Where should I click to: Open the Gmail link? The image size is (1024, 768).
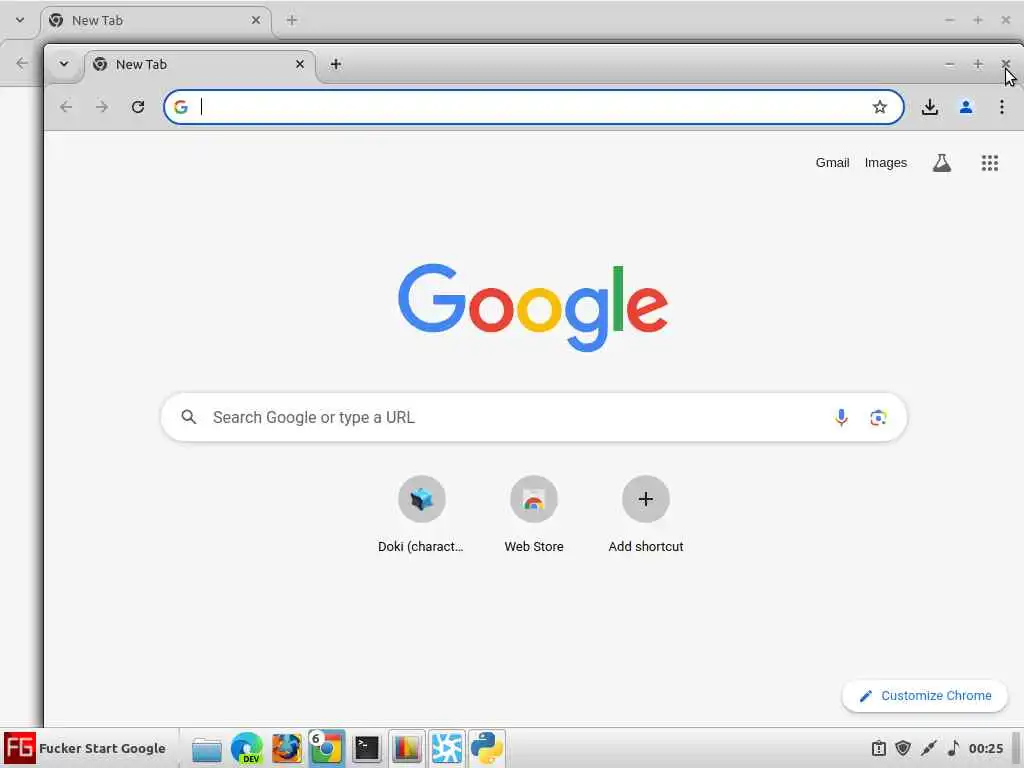pyautogui.click(x=832, y=163)
